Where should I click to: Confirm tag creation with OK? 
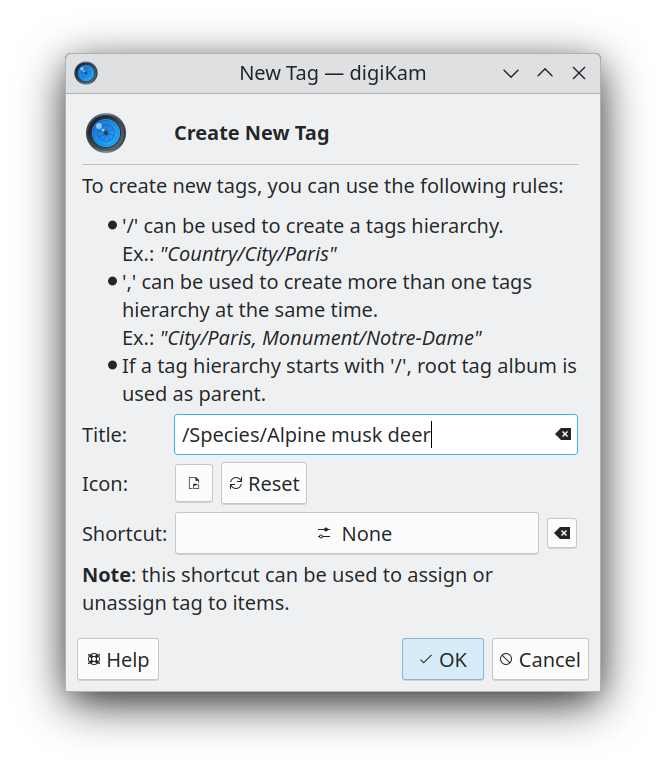pyautogui.click(x=443, y=659)
